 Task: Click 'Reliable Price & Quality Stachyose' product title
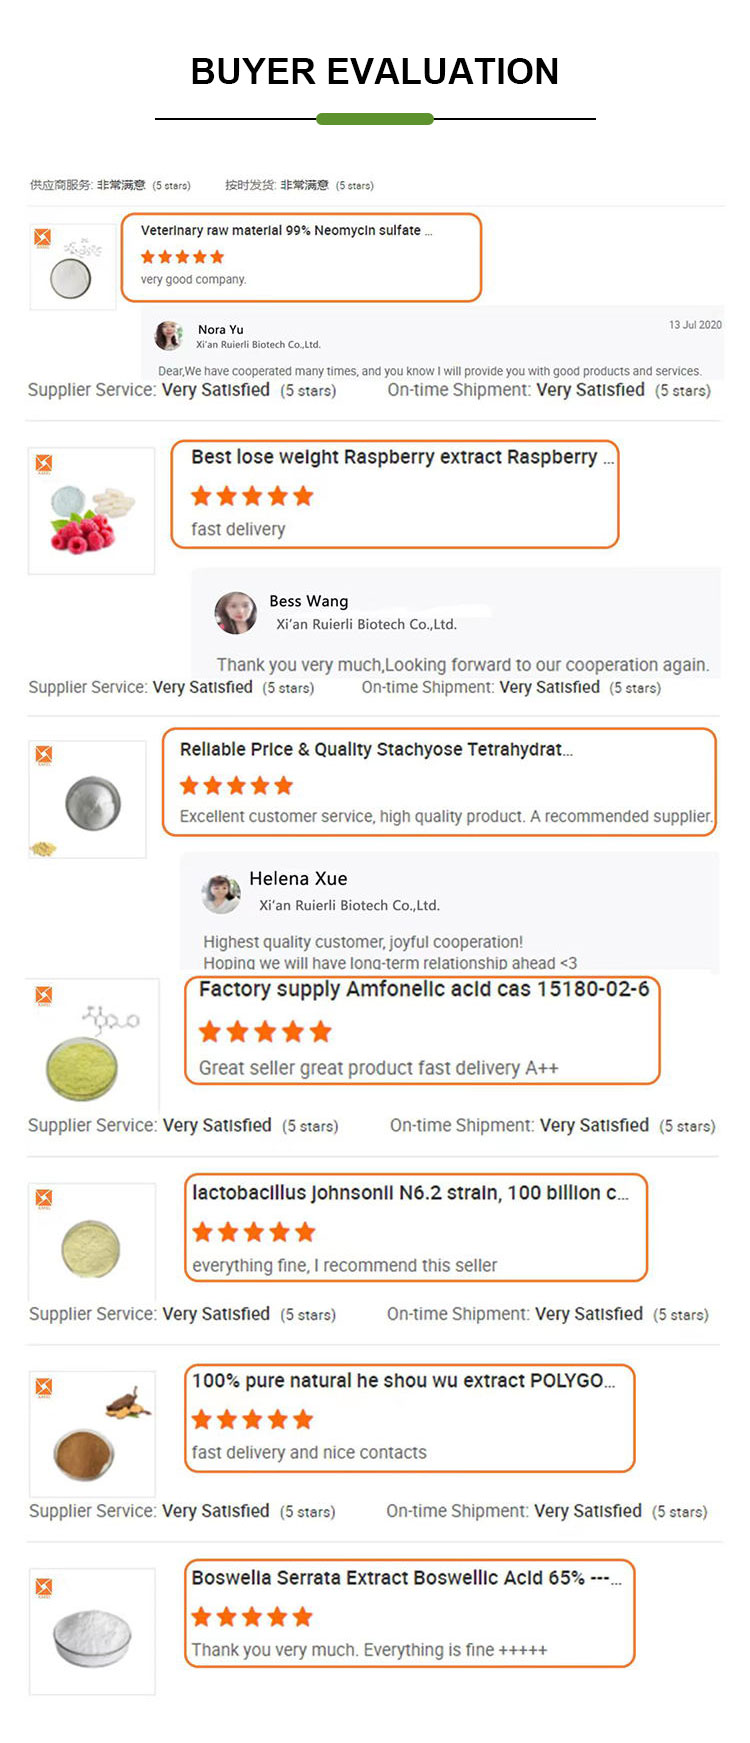point(376,749)
